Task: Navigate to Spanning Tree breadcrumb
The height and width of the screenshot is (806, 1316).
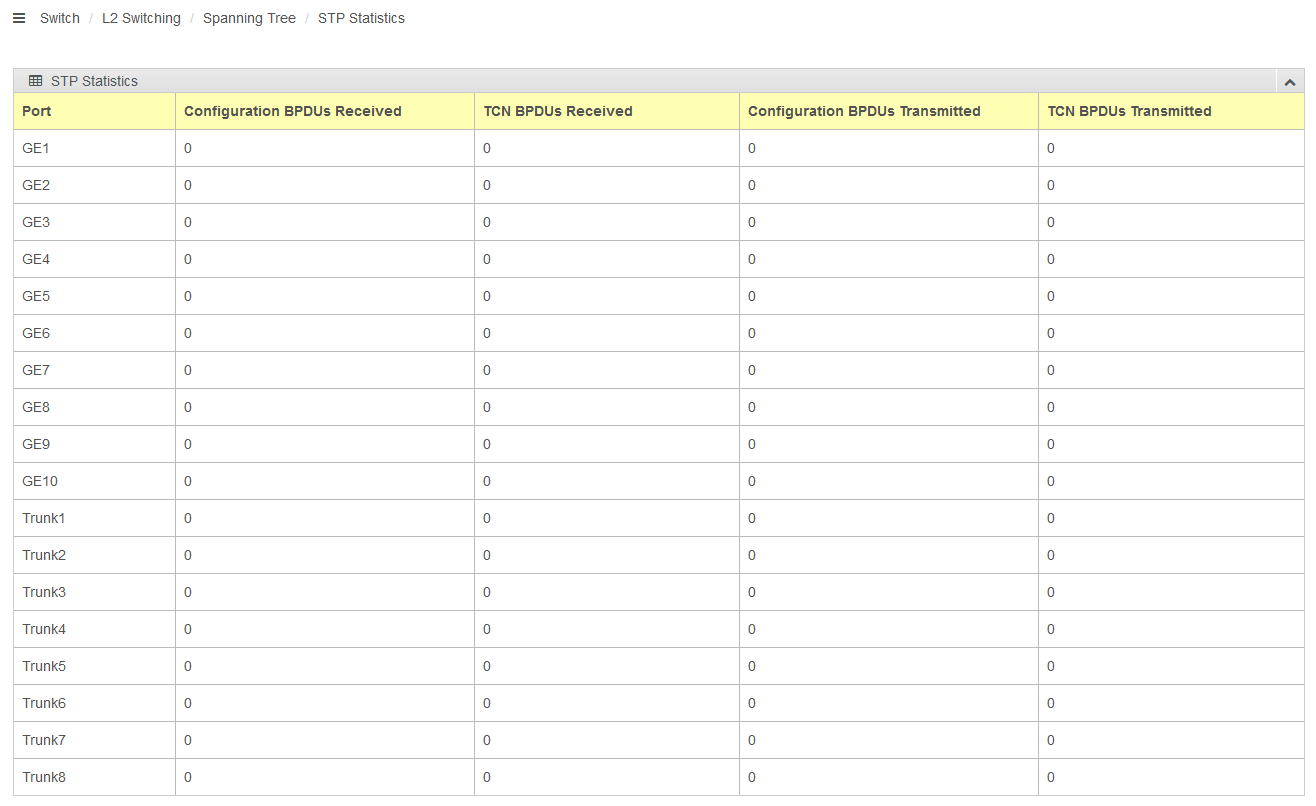Action: coord(249,18)
